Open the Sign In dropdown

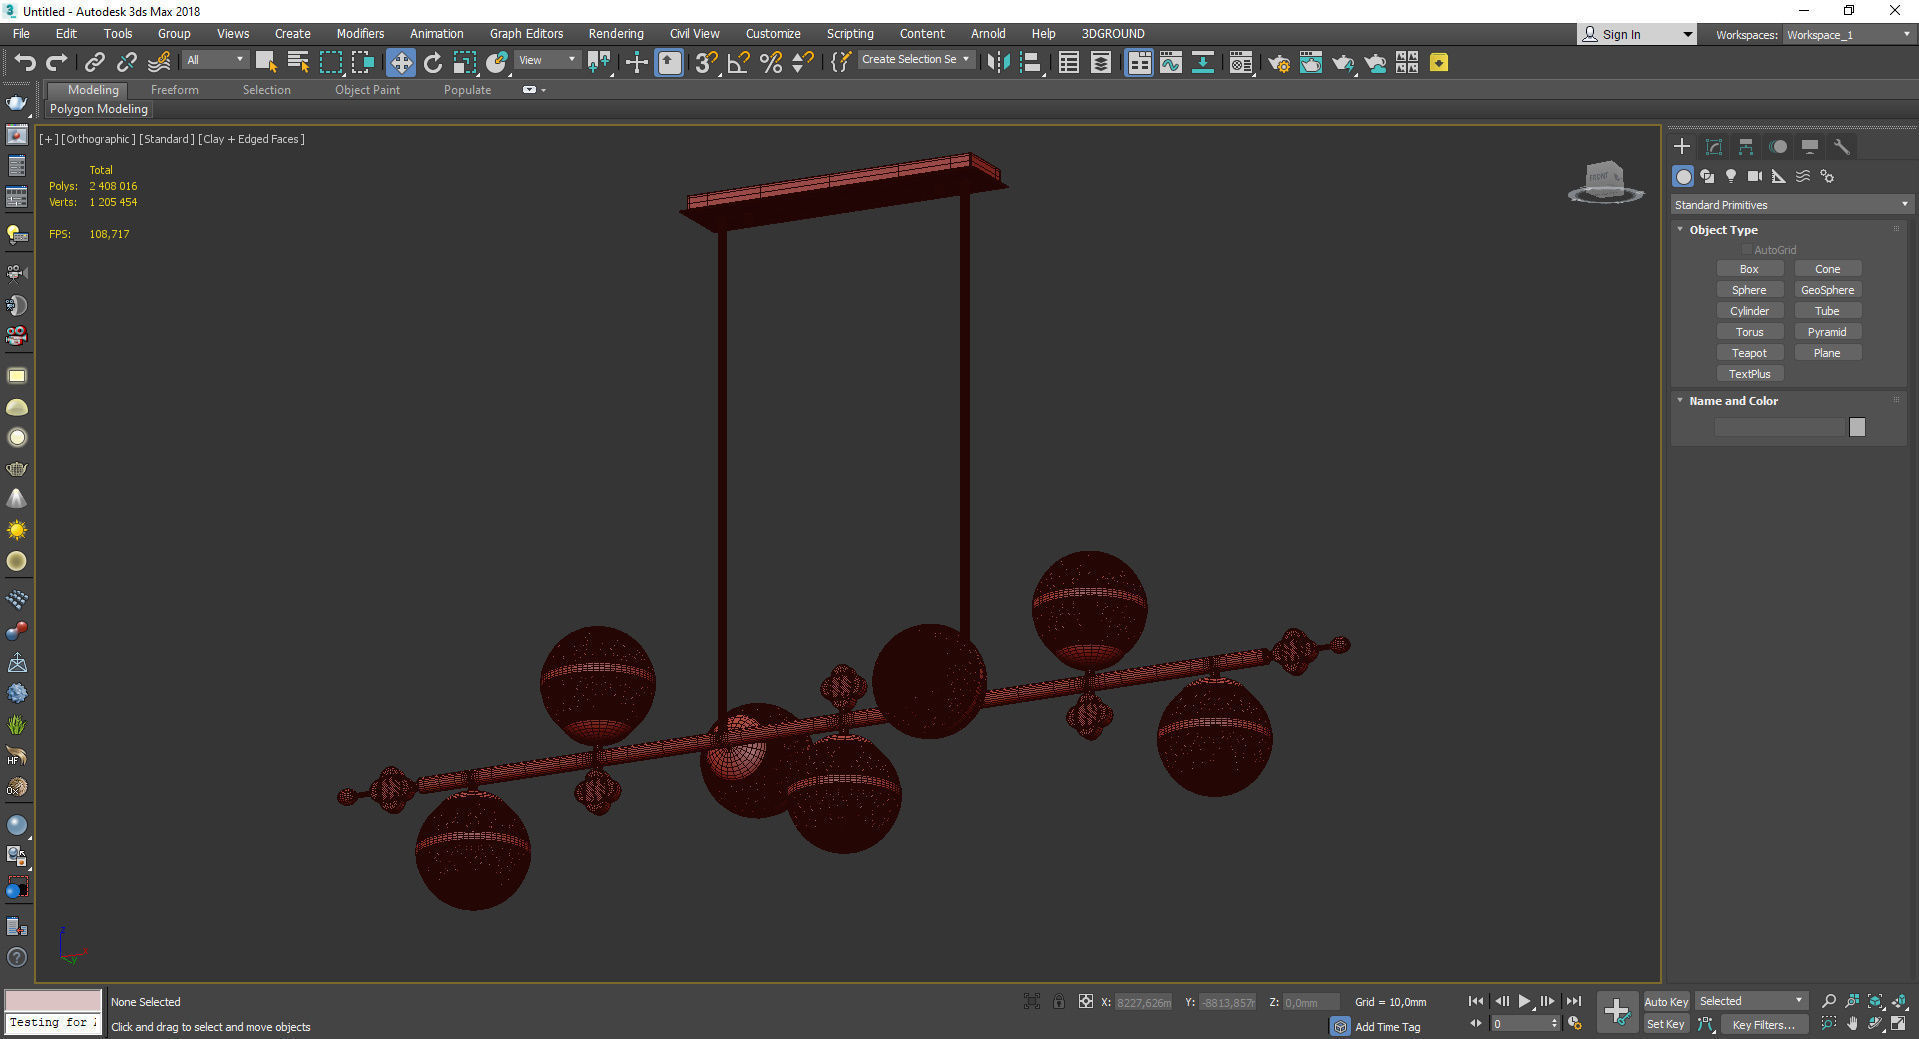tap(1637, 34)
